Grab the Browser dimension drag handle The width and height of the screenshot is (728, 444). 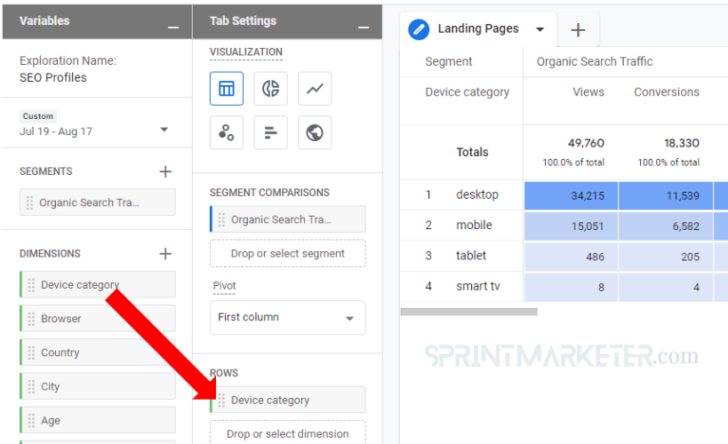click(31, 319)
